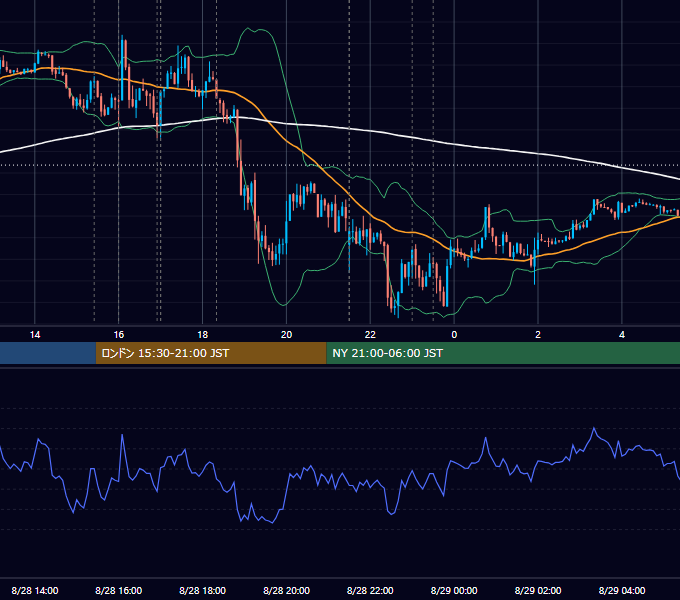
Task: Click the 8/28 18:00 date label
Action: (203, 590)
